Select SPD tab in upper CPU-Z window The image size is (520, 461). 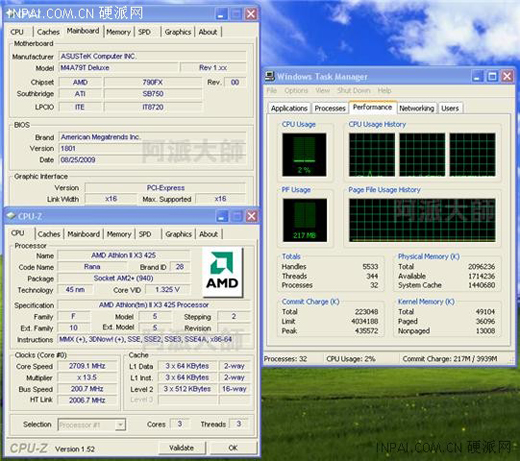tap(144, 32)
